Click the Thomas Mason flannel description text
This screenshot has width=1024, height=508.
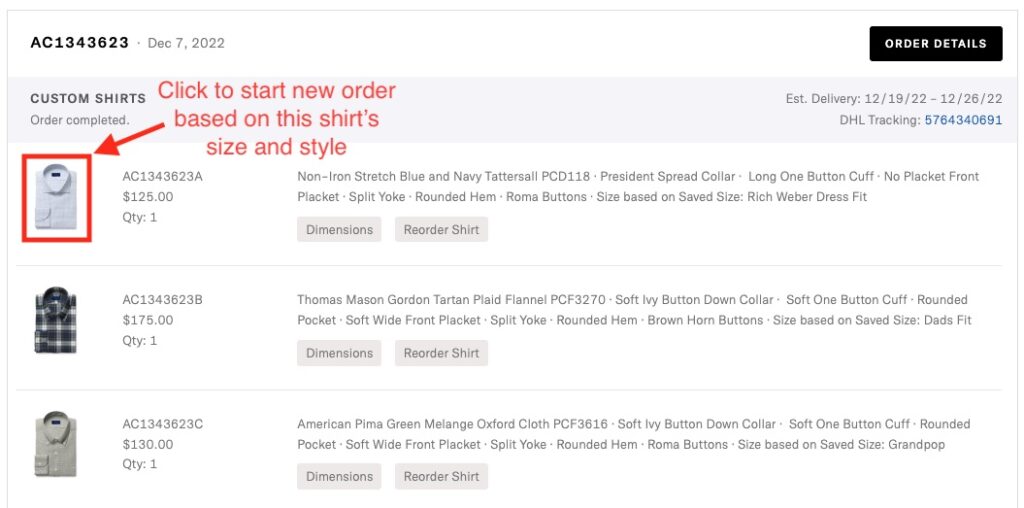coord(634,310)
